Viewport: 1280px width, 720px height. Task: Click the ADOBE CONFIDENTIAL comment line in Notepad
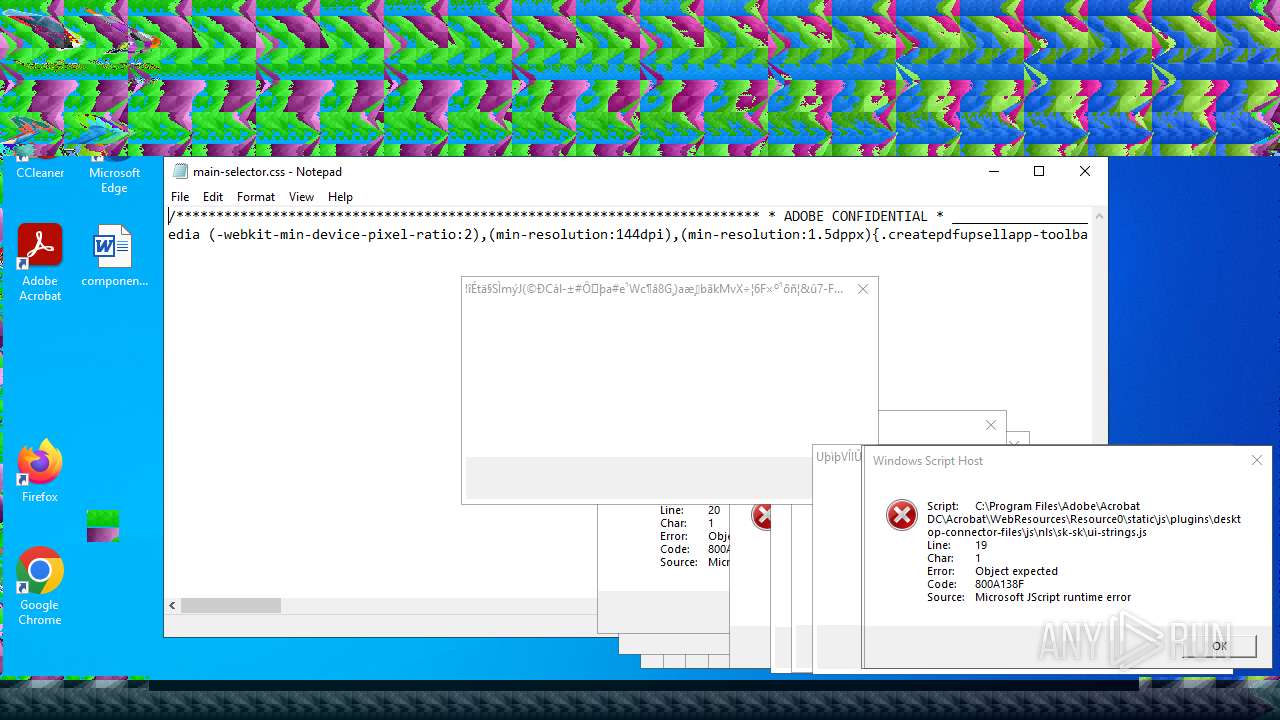627,216
